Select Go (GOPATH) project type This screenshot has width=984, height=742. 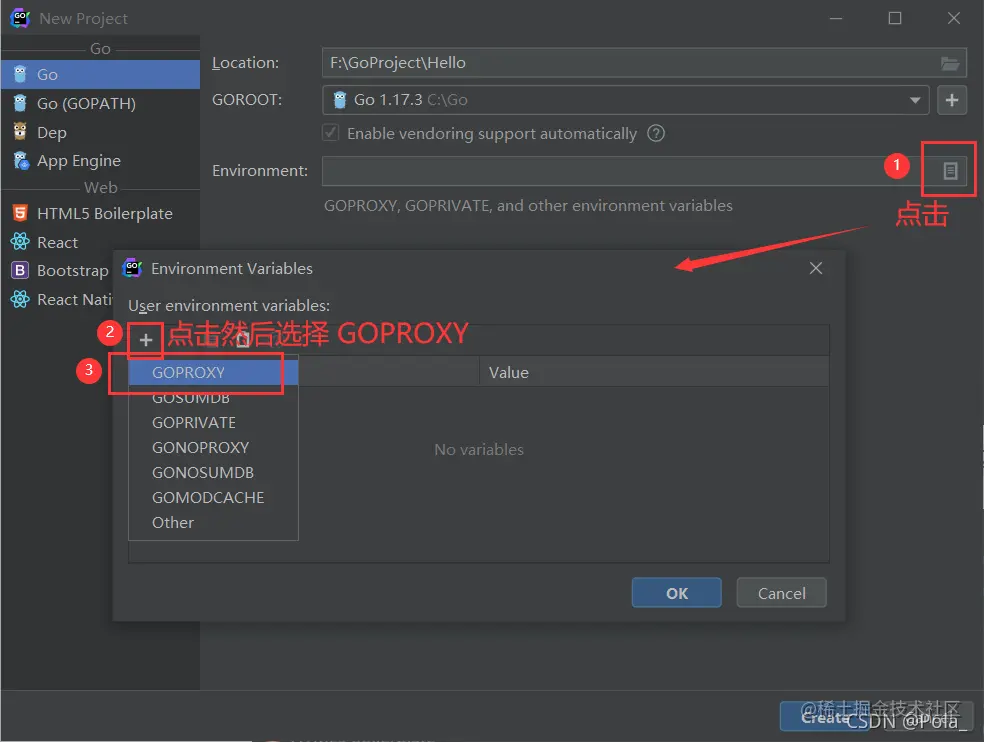[x=100, y=103]
